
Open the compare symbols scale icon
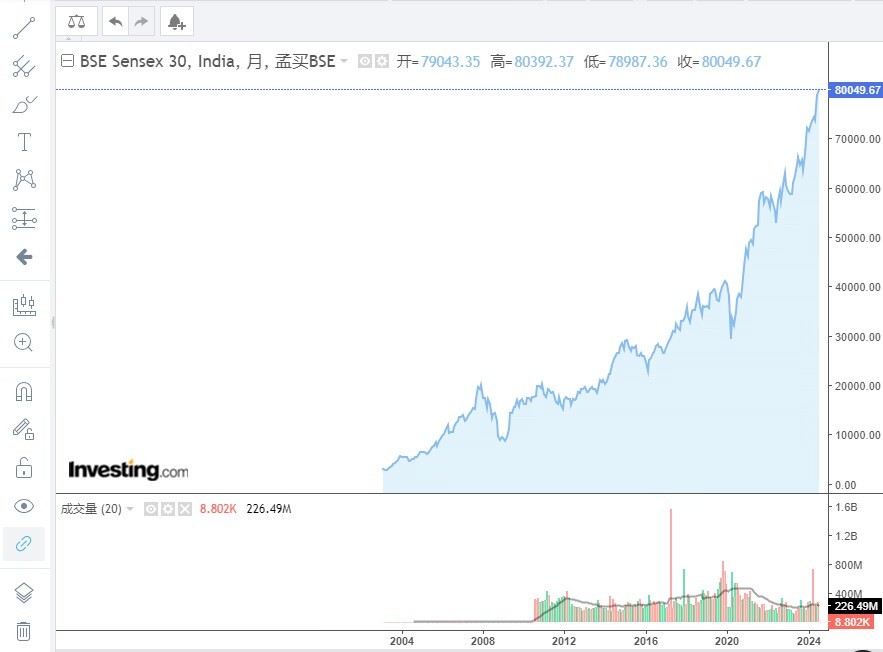point(77,22)
